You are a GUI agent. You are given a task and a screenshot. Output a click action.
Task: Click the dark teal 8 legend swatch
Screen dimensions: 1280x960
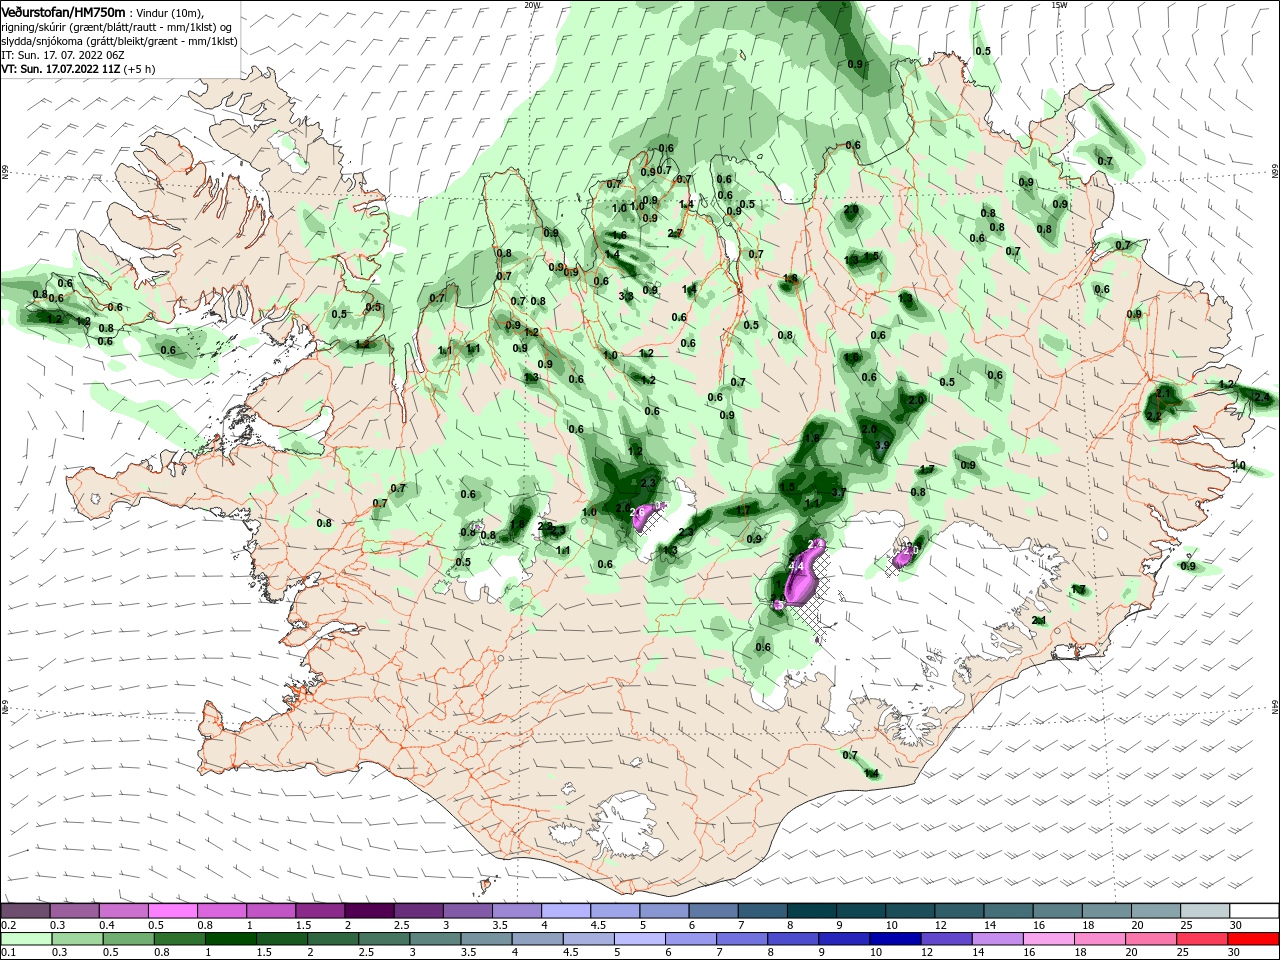click(x=814, y=911)
